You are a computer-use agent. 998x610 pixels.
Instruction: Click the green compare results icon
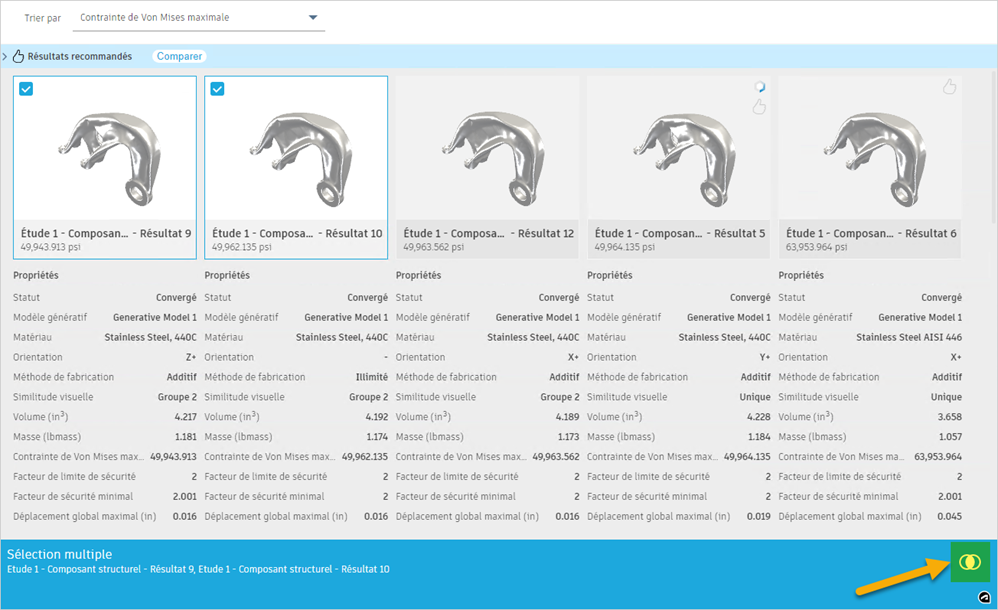tap(970, 562)
